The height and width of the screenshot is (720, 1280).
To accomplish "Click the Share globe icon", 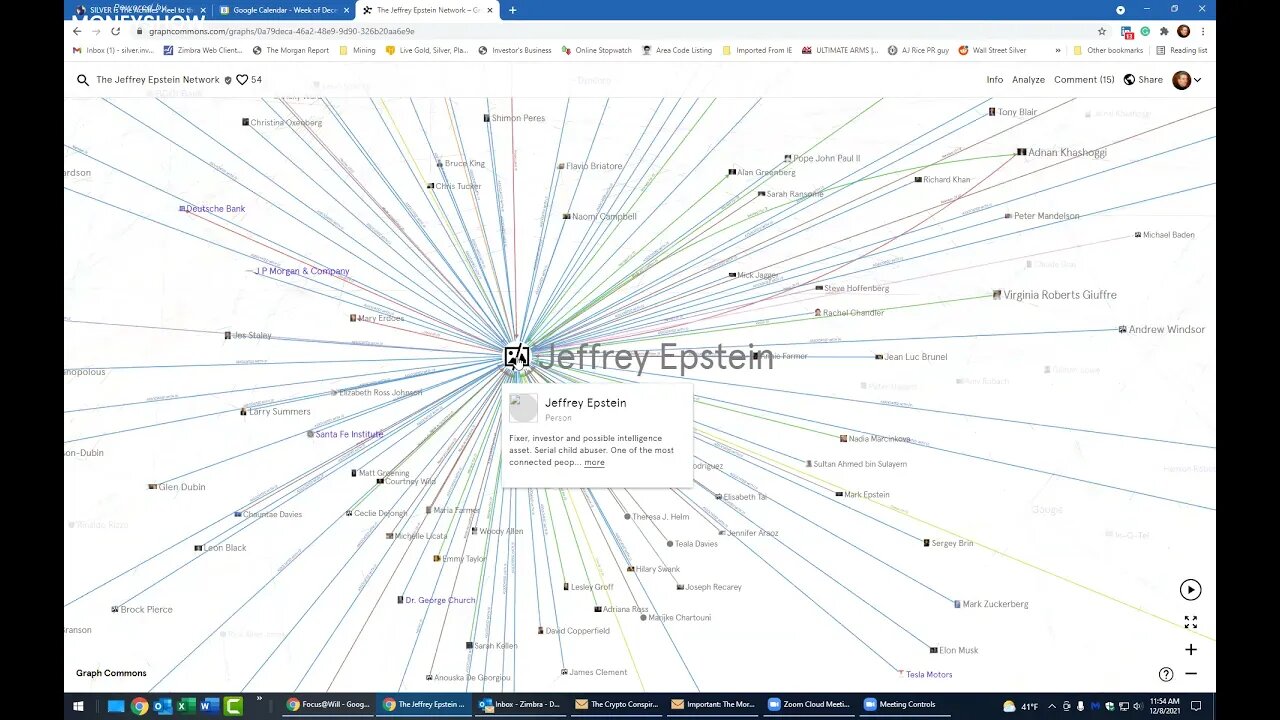I will pyautogui.click(x=1129, y=80).
